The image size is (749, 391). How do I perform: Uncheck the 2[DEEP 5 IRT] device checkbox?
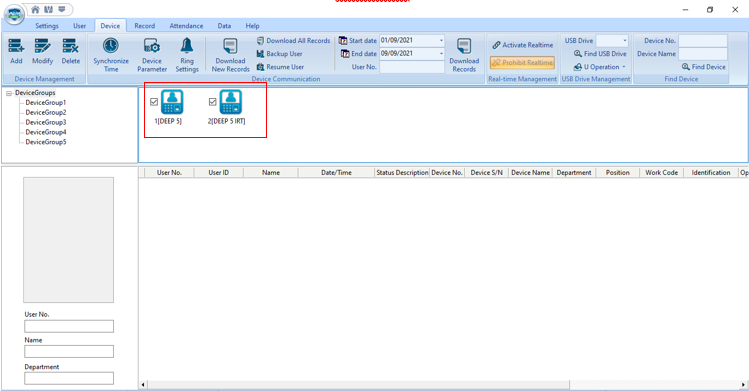coord(213,102)
